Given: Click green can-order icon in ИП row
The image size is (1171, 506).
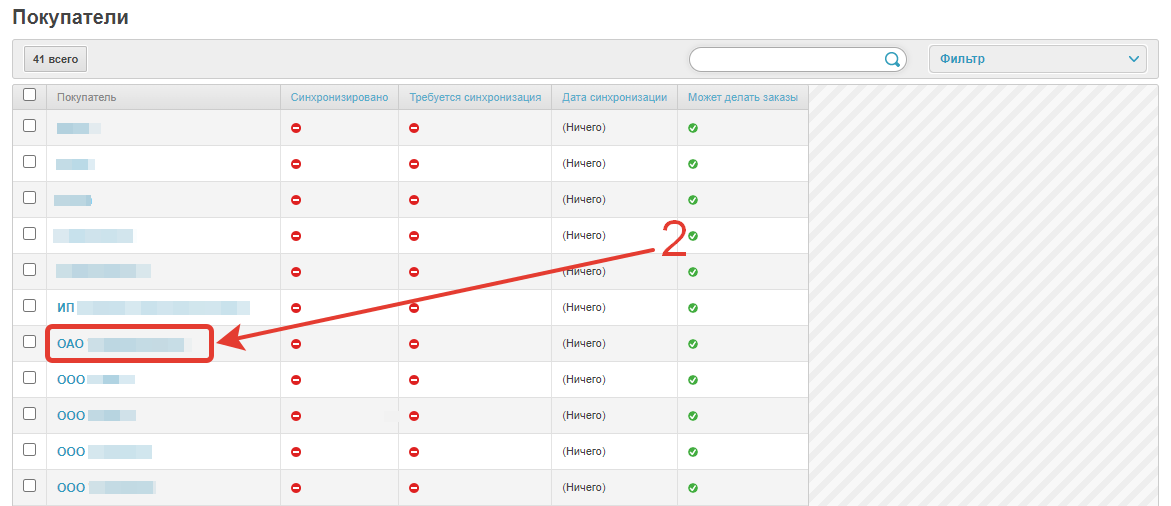Looking at the screenshot, I should point(693,308).
